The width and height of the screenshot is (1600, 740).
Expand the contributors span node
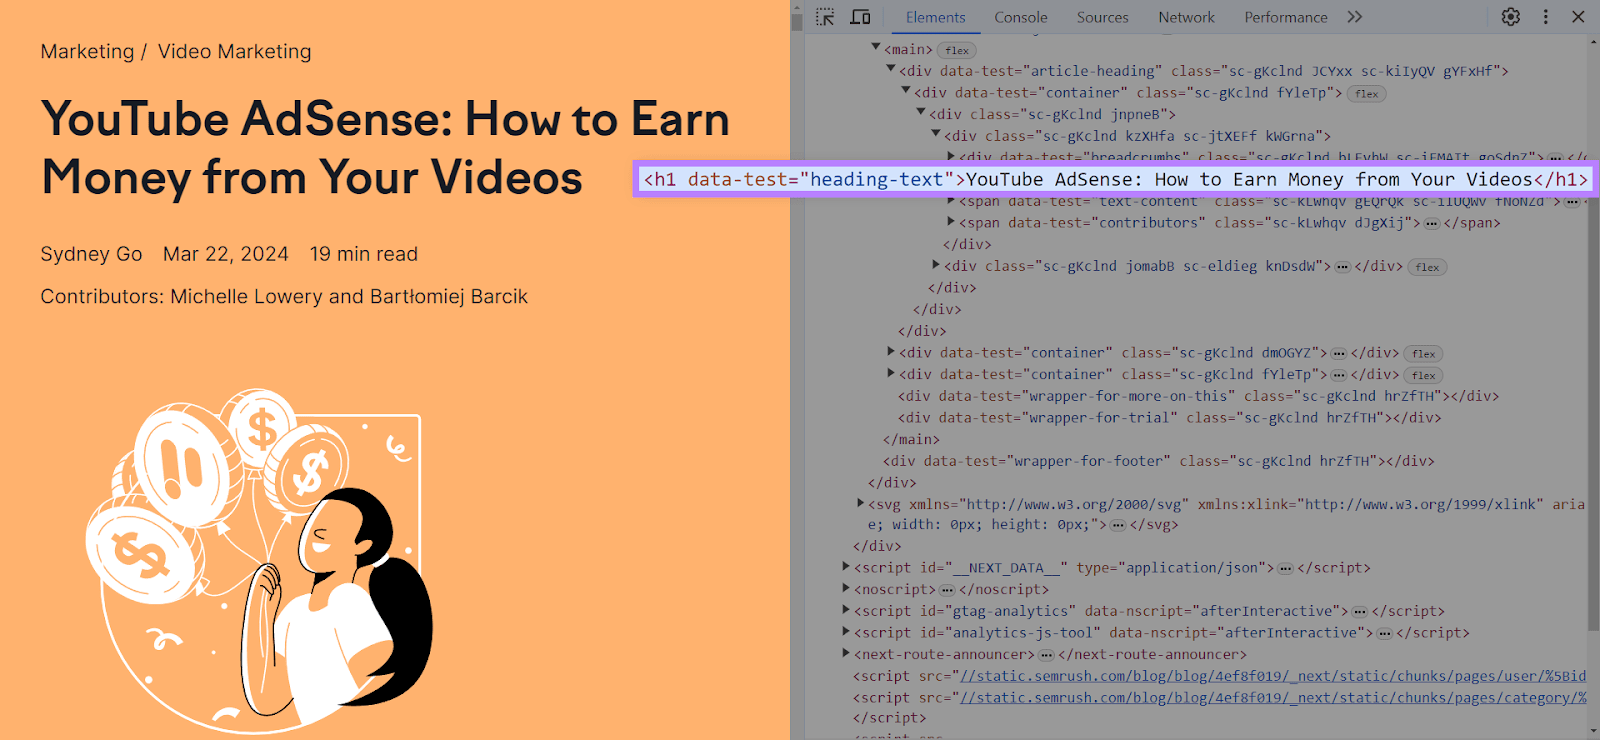click(951, 222)
